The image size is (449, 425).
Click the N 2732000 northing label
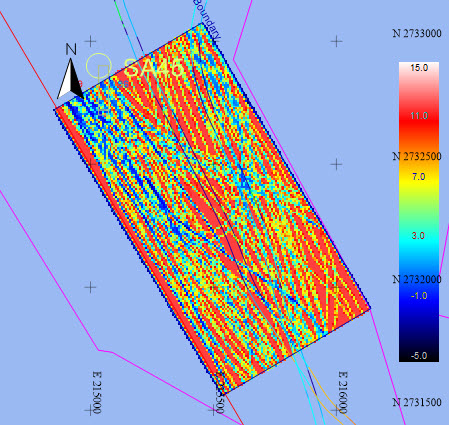417,279
